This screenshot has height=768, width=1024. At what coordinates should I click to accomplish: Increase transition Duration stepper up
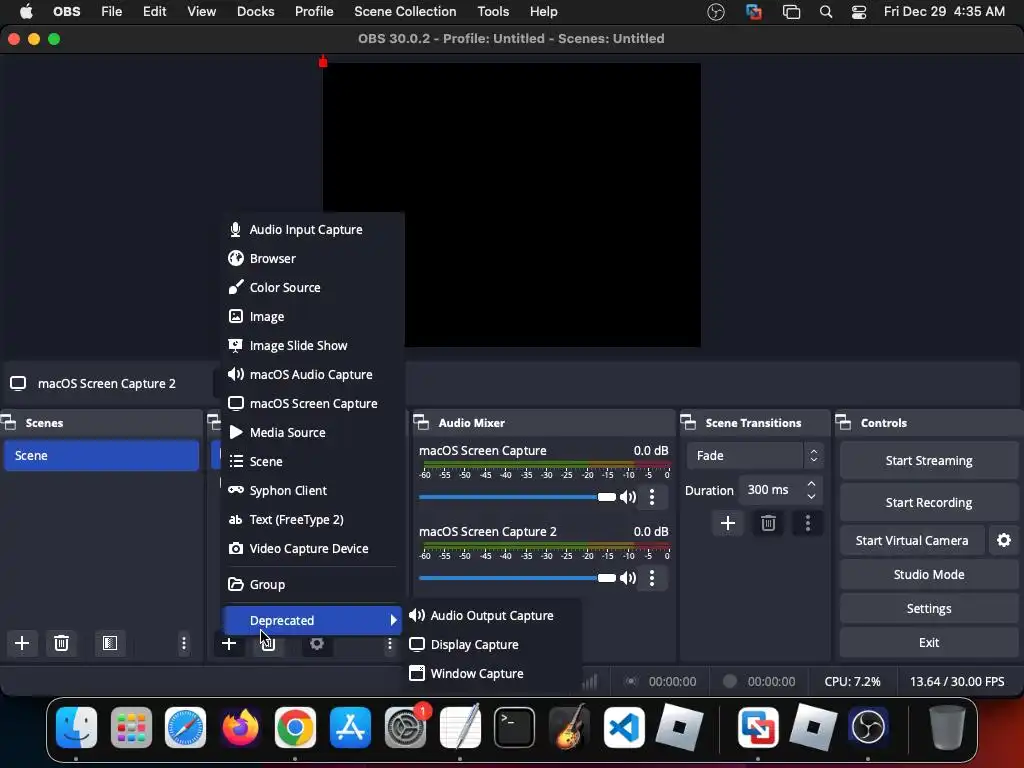tap(812, 484)
